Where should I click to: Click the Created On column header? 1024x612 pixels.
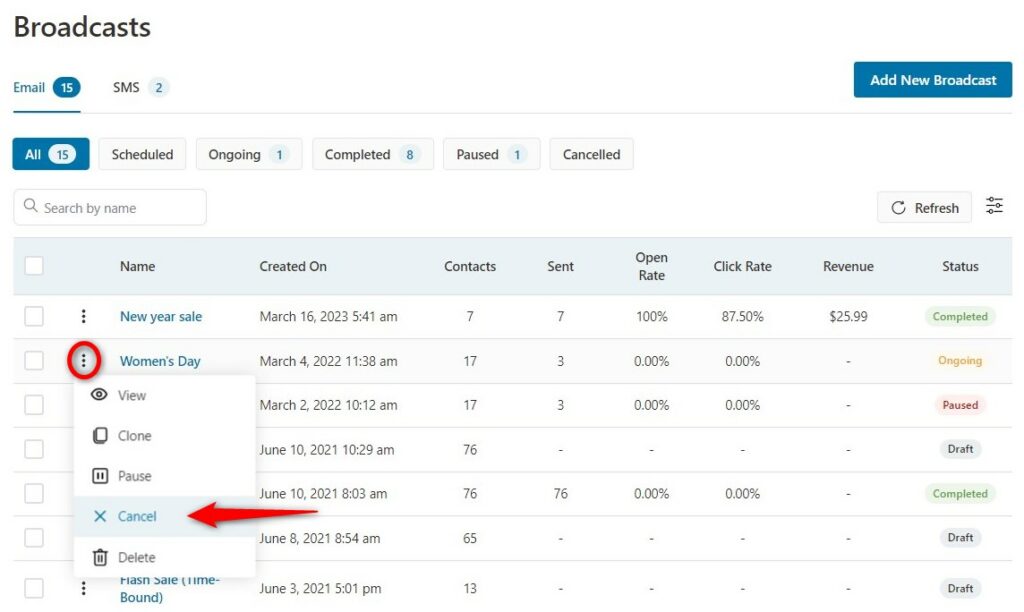tap(293, 266)
